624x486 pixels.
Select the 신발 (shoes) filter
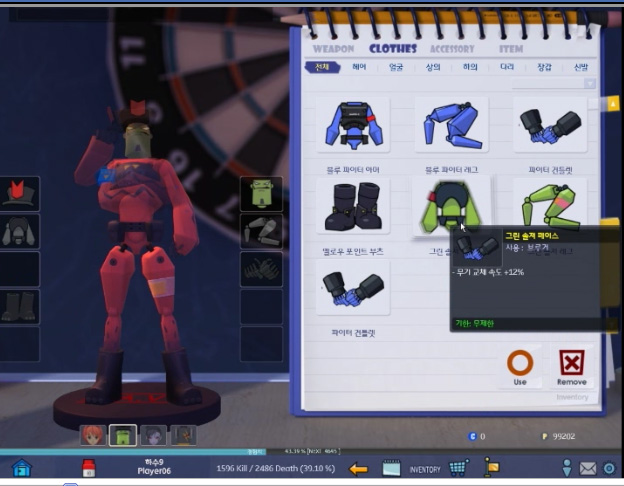[x=581, y=67]
